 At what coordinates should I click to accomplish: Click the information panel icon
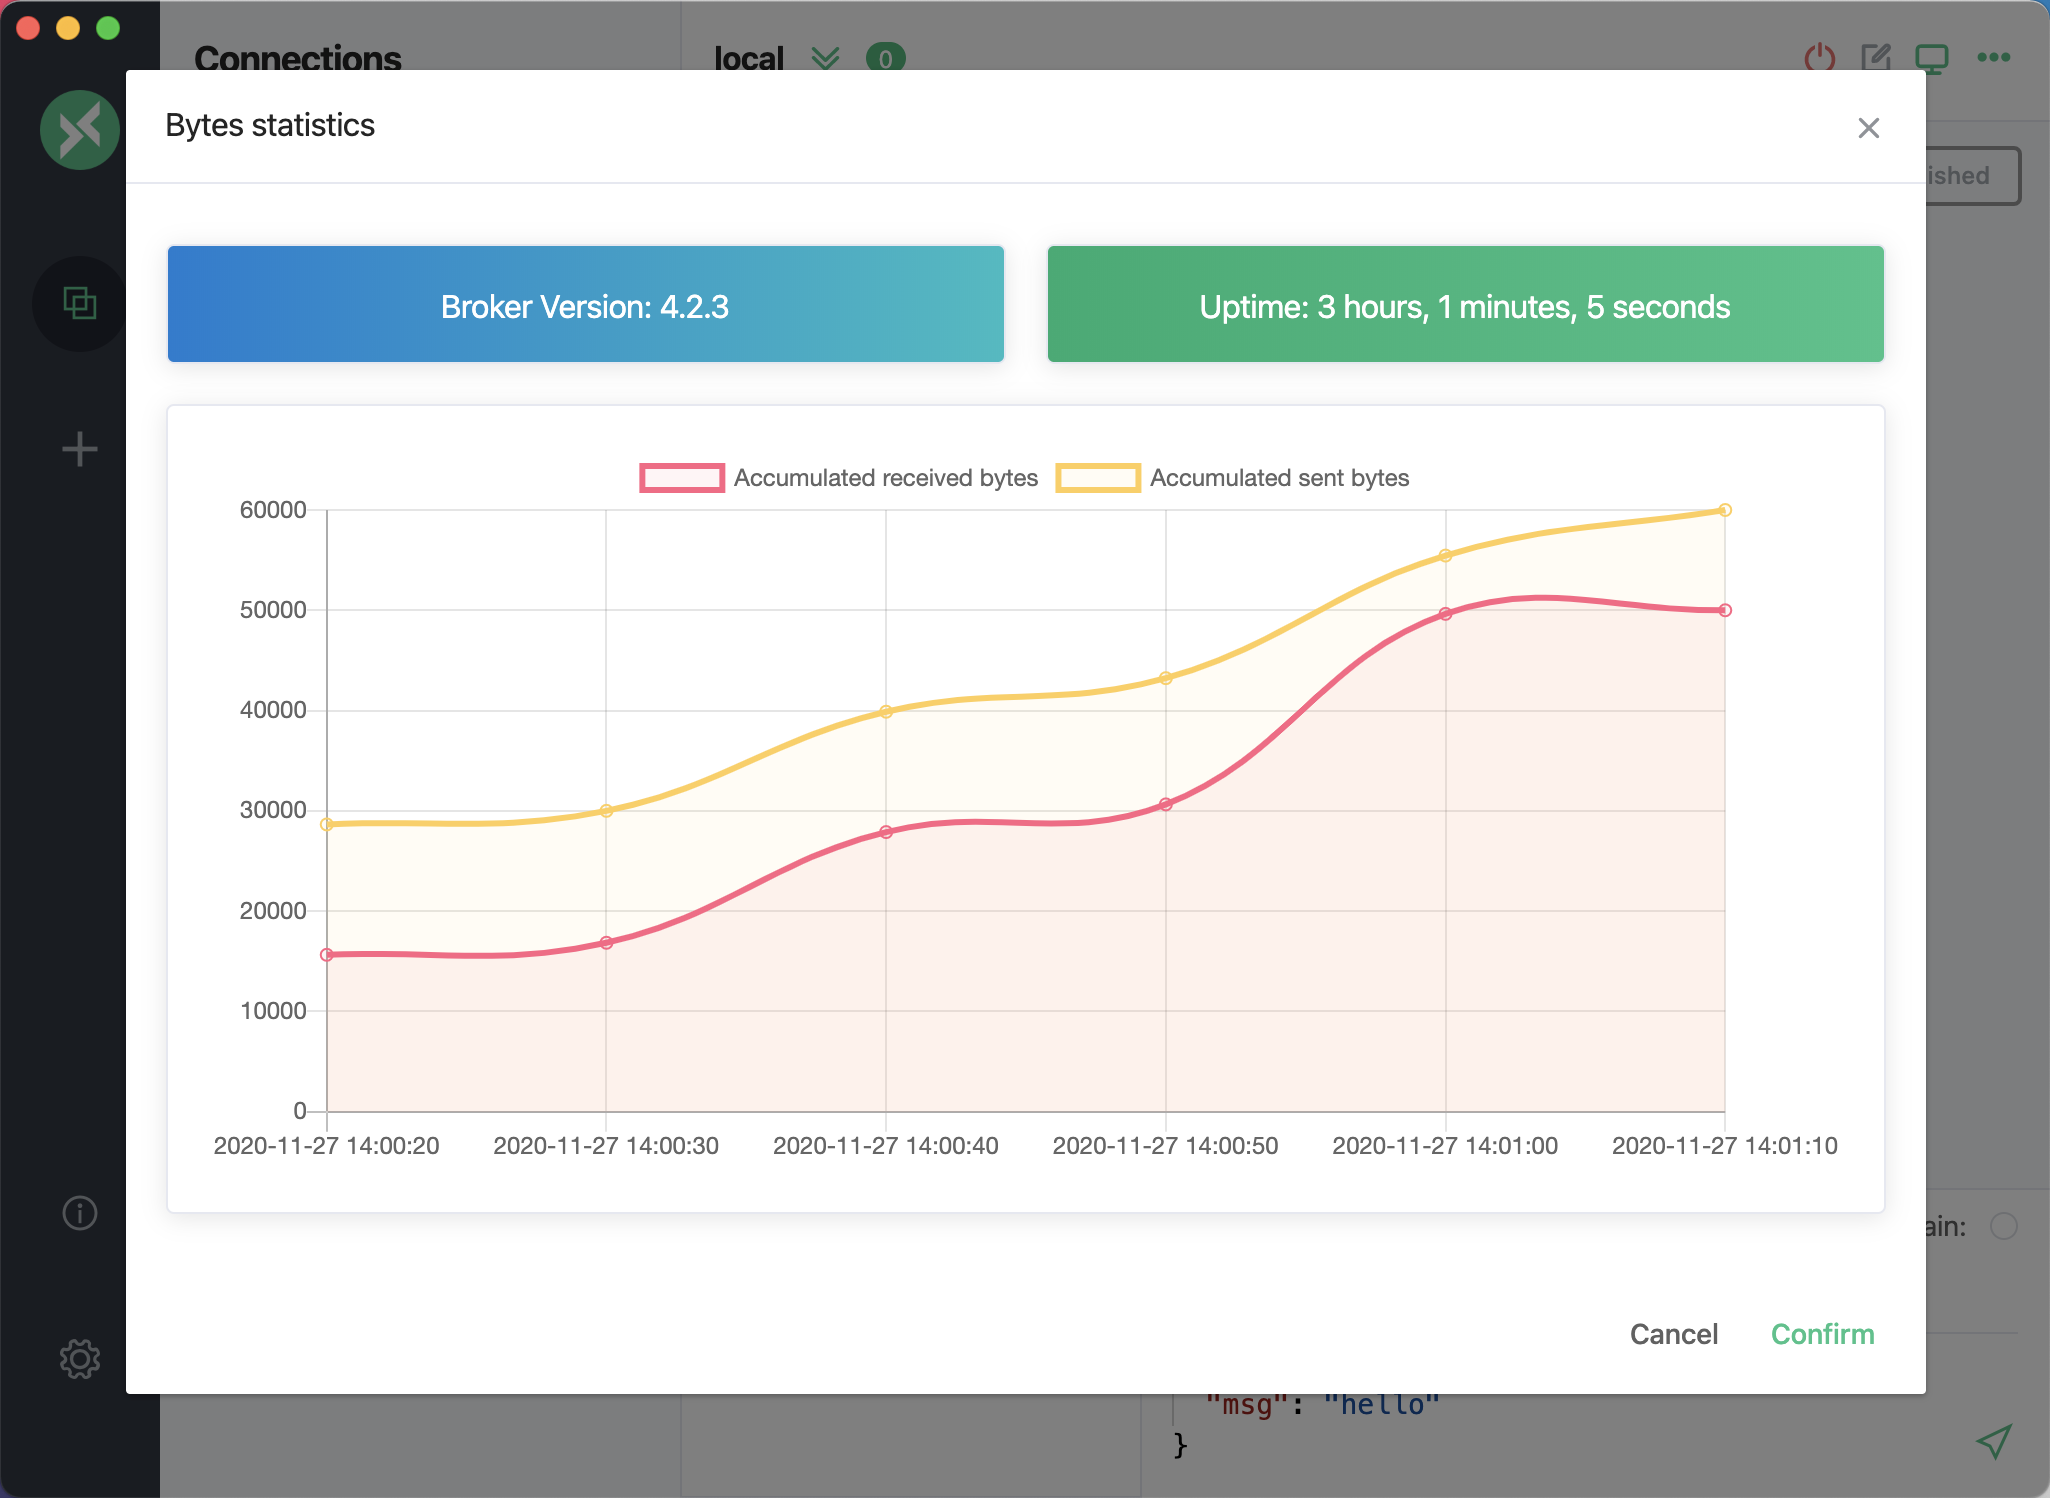tap(80, 1211)
